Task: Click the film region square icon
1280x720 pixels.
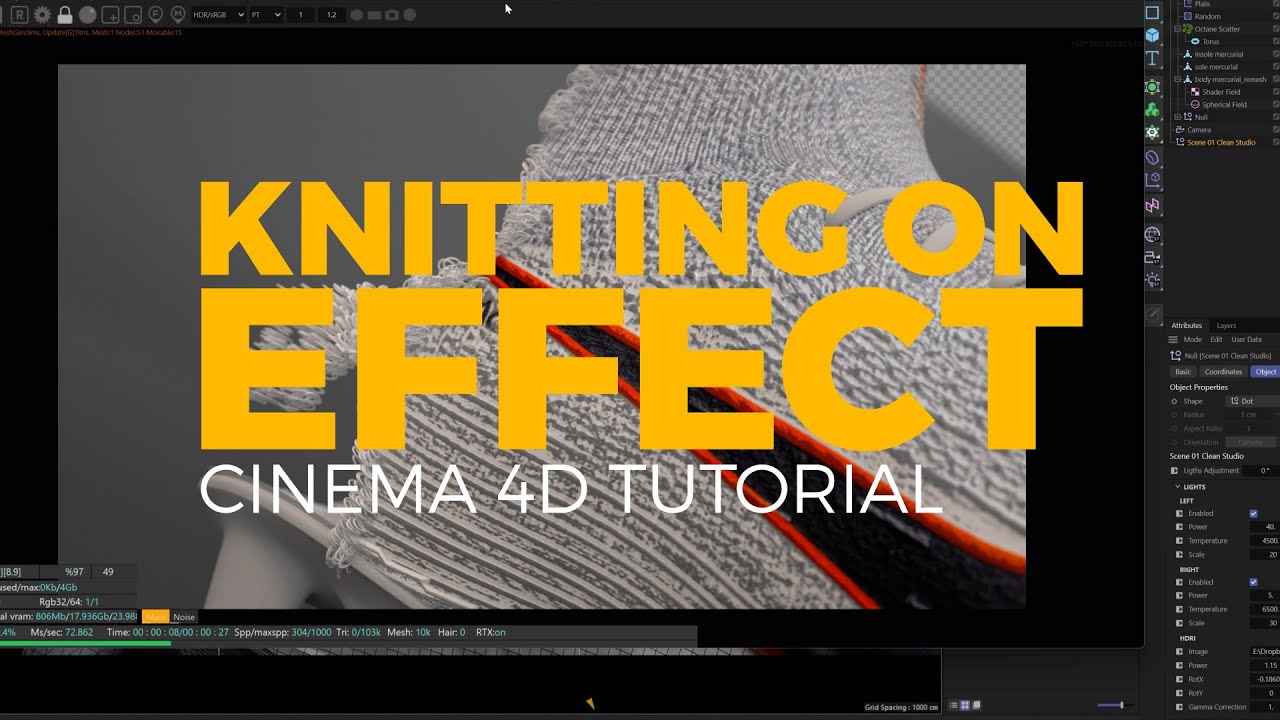Action: (x=133, y=15)
